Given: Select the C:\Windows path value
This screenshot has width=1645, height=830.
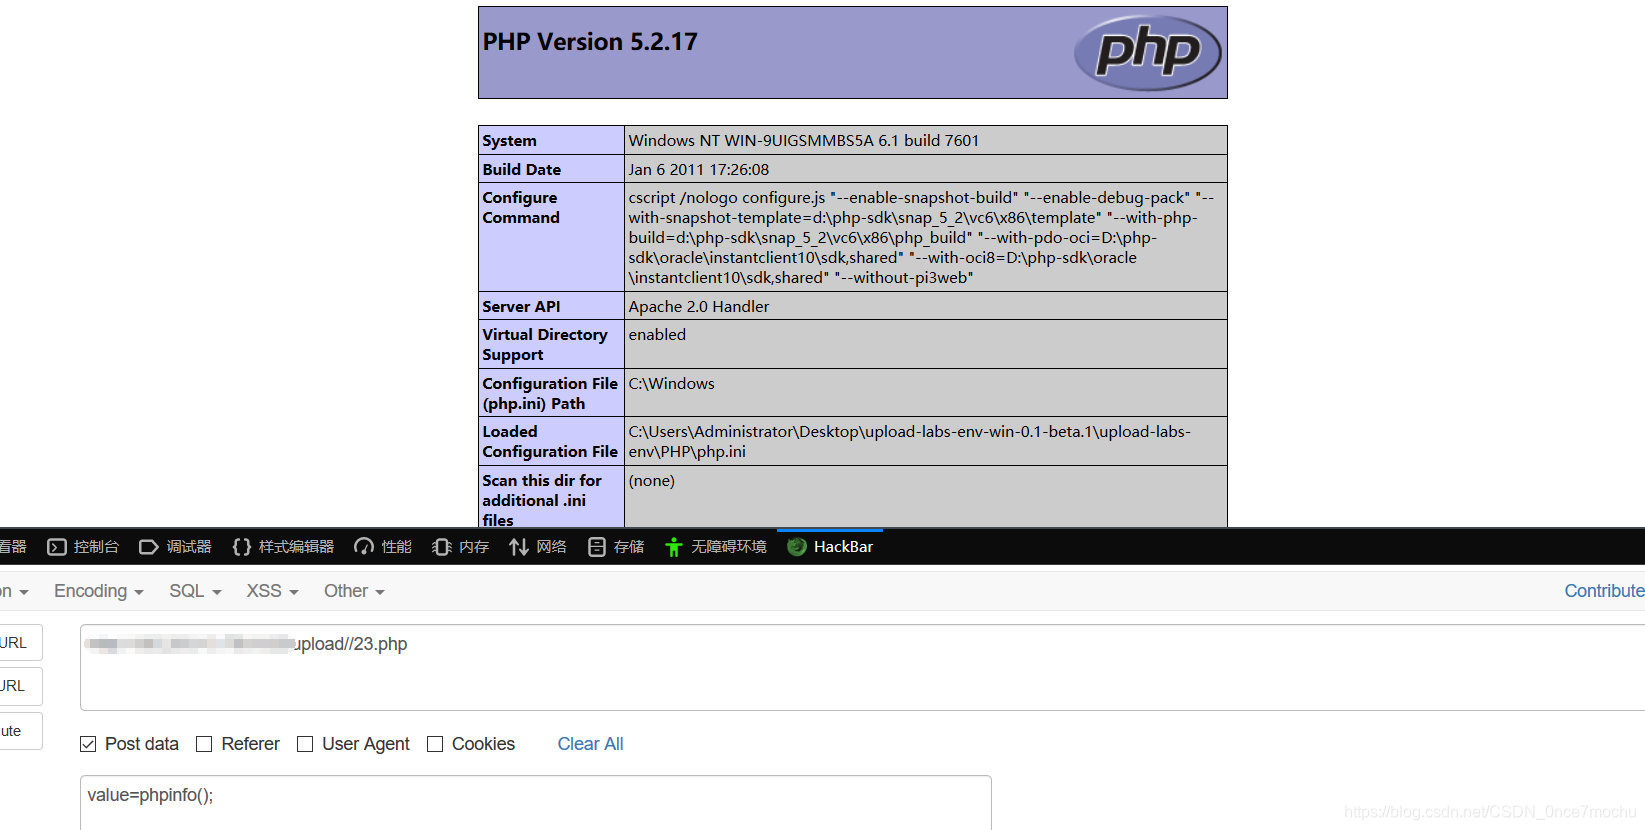Looking at the screenshot, I should (671, 384).
